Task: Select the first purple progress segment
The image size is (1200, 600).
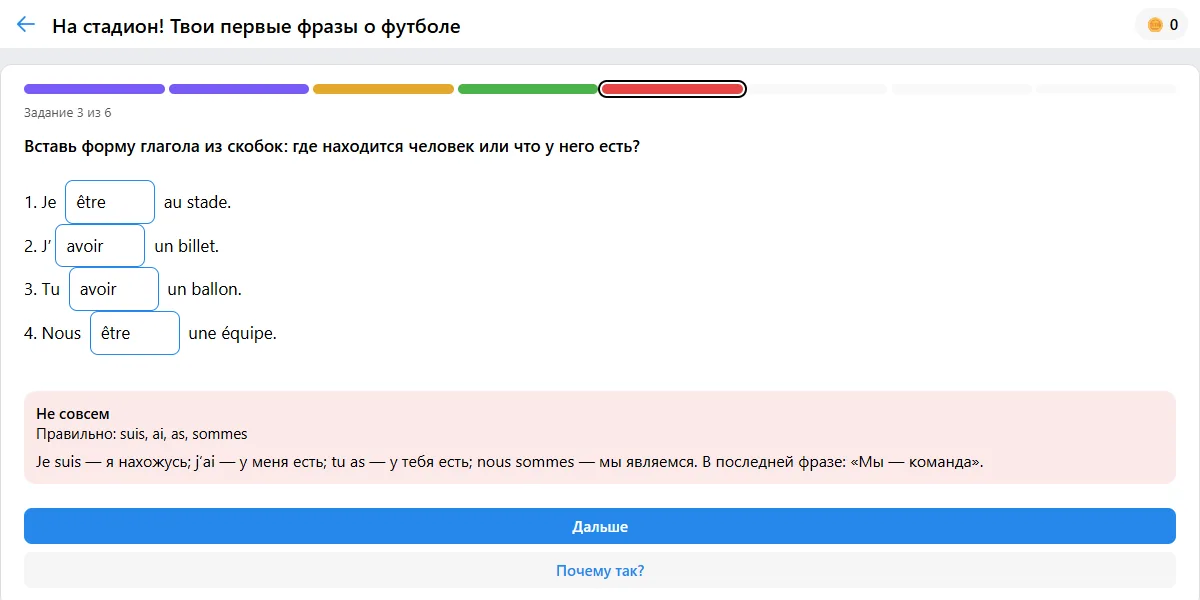Action: pyautogui.click(x=94, y=89)
